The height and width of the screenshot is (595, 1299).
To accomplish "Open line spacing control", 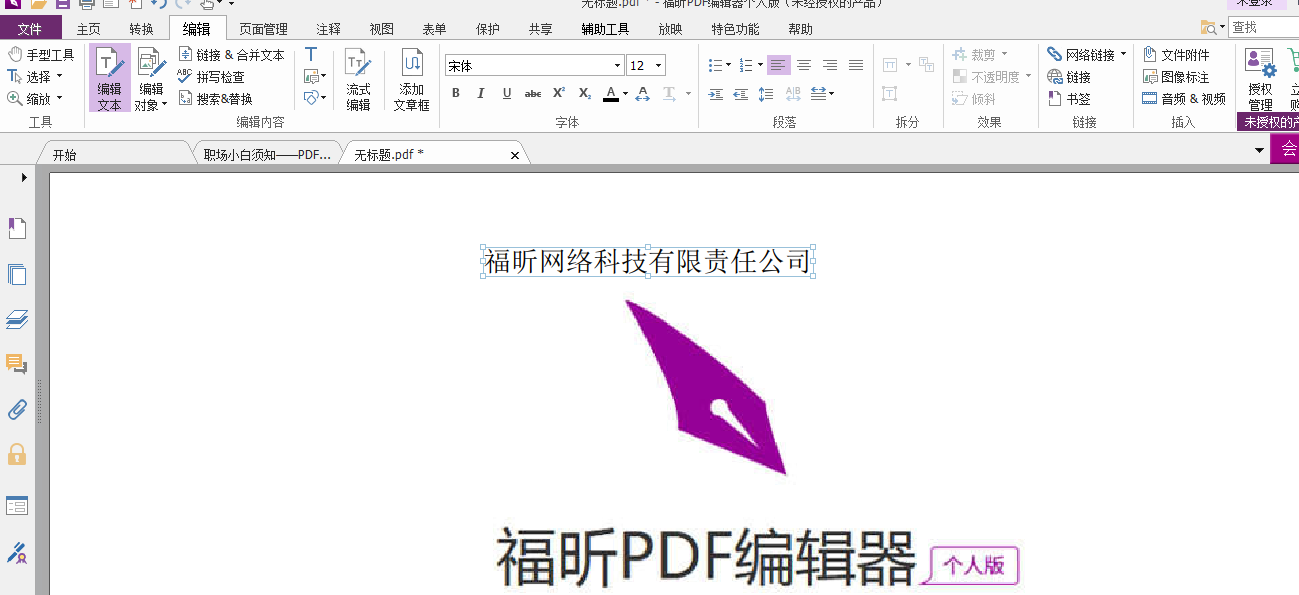I will point(766,94).
